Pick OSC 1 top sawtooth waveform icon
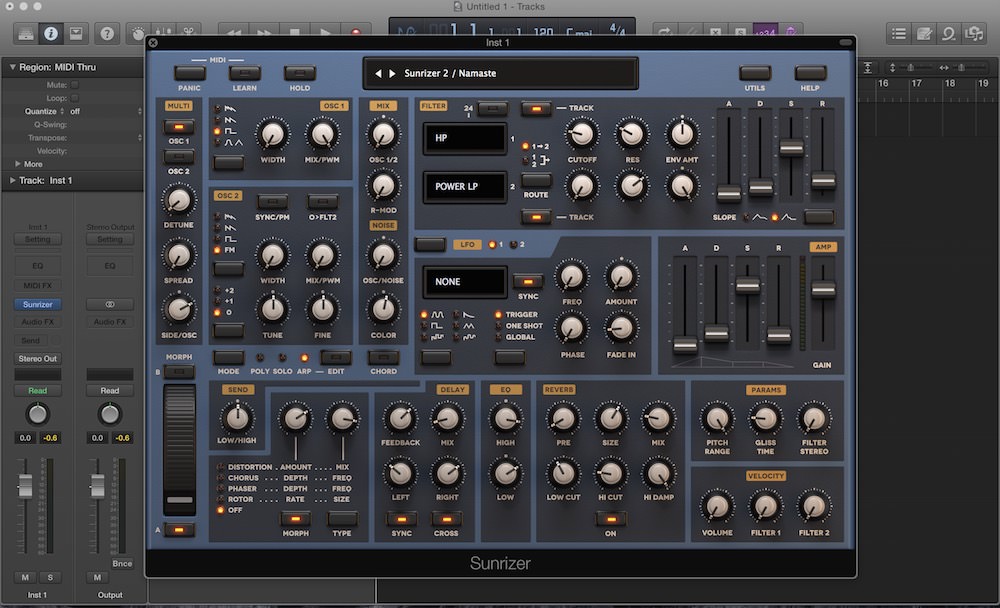The height and width of the screenshot is (608, 1000). pos(230,109)
